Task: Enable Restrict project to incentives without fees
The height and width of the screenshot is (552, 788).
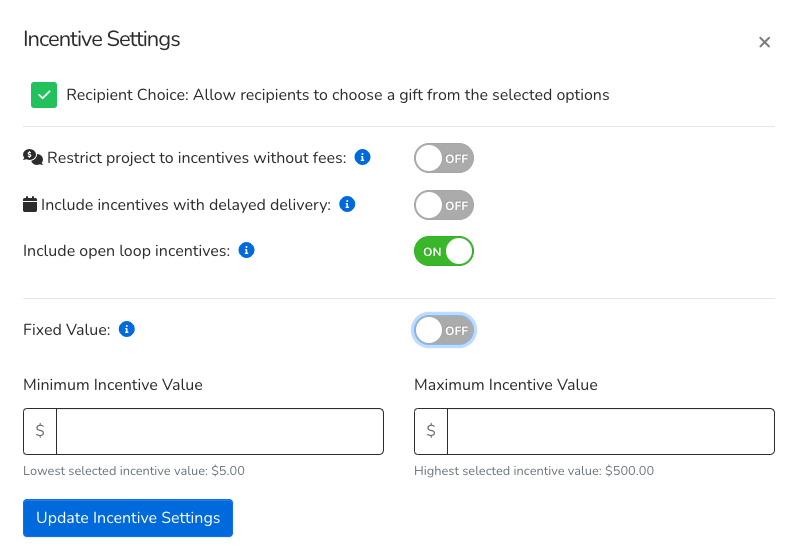Action: [443, 158]
